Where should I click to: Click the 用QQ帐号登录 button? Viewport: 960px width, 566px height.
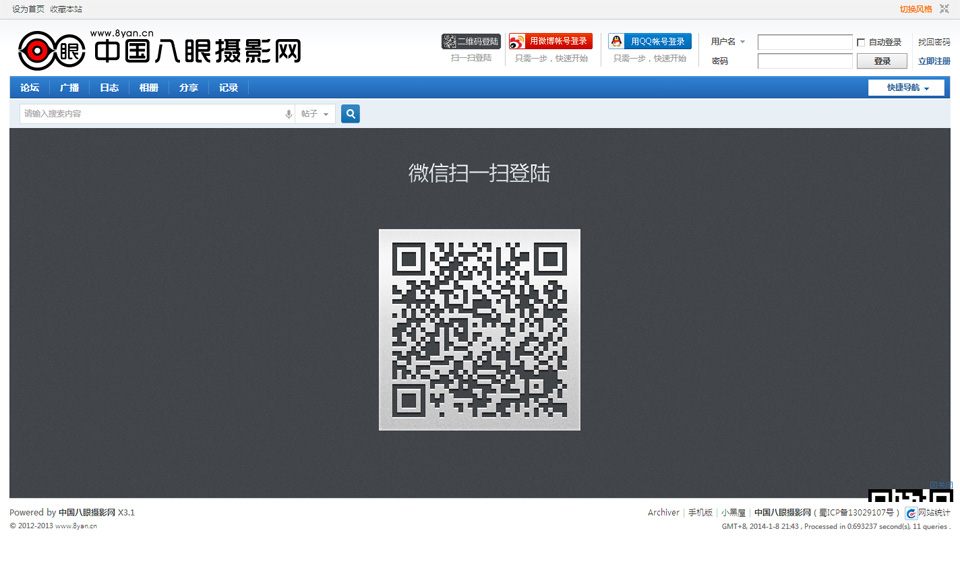pyautogui.click(x=650, y=41)
